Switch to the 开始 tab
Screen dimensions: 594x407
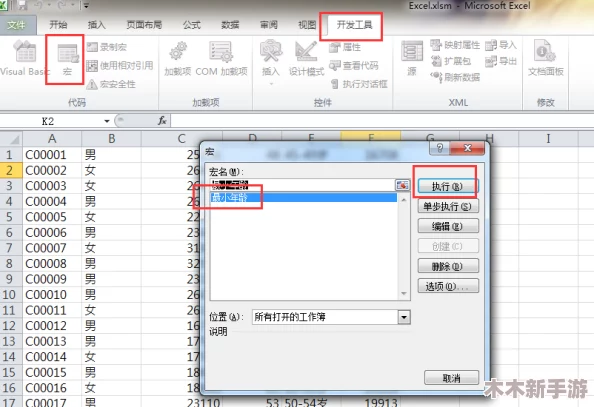point(58,25)
